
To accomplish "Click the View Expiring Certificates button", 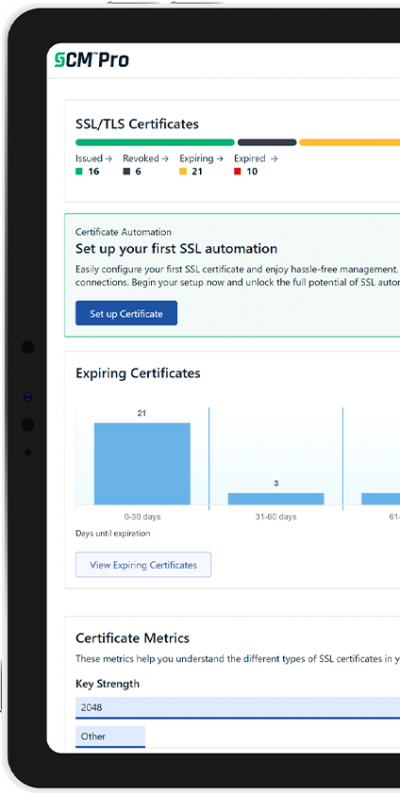I will tap(143, 565).
